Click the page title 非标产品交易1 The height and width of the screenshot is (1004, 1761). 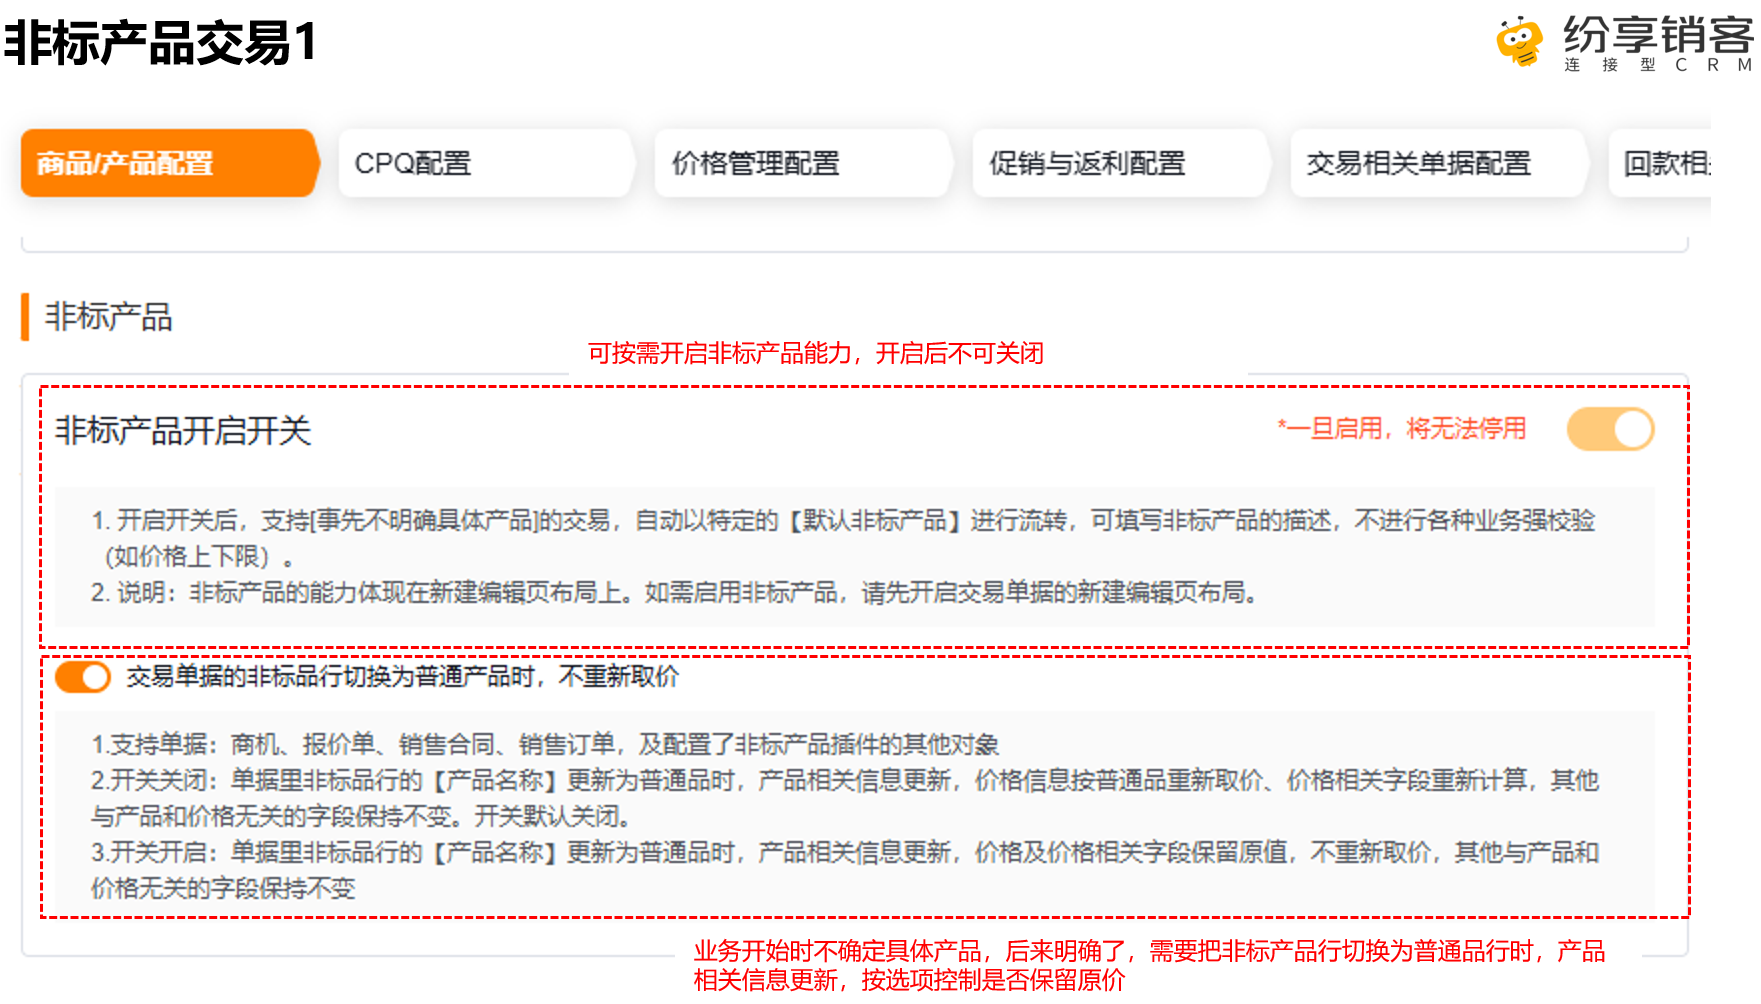159,43
